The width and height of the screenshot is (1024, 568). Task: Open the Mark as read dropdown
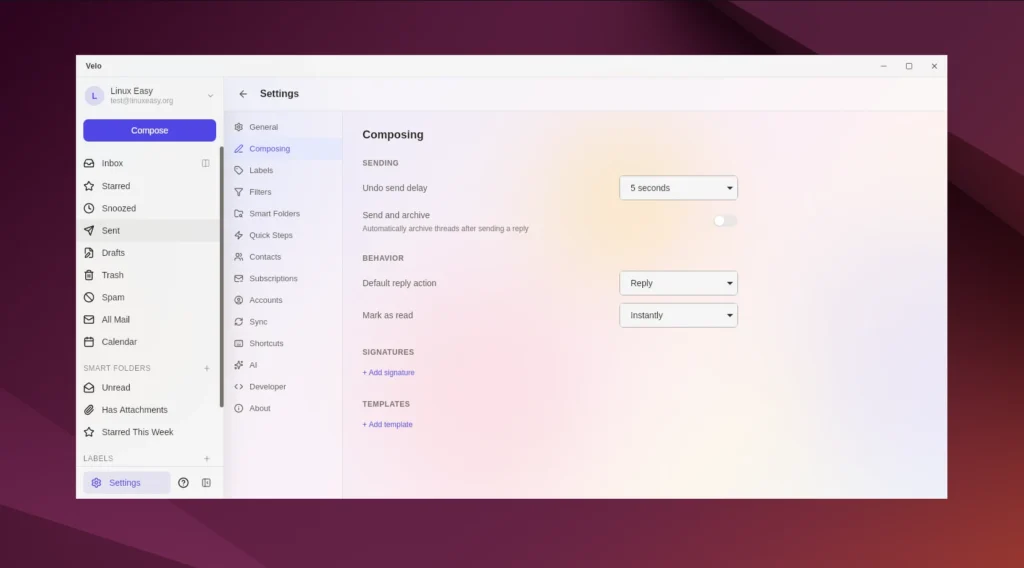point(678,315)
